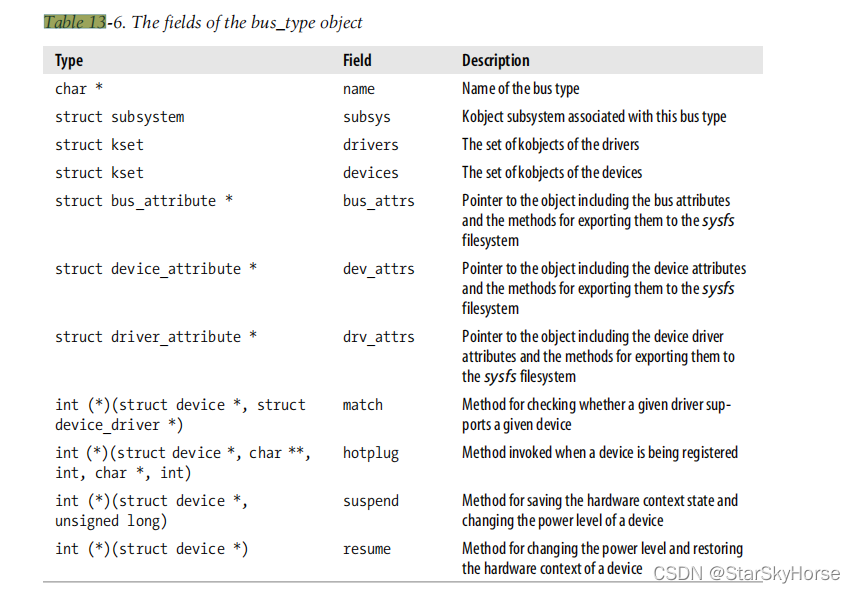855x593 pixels.
Task: Click the "Field" column header
Action: coord(357,61)
